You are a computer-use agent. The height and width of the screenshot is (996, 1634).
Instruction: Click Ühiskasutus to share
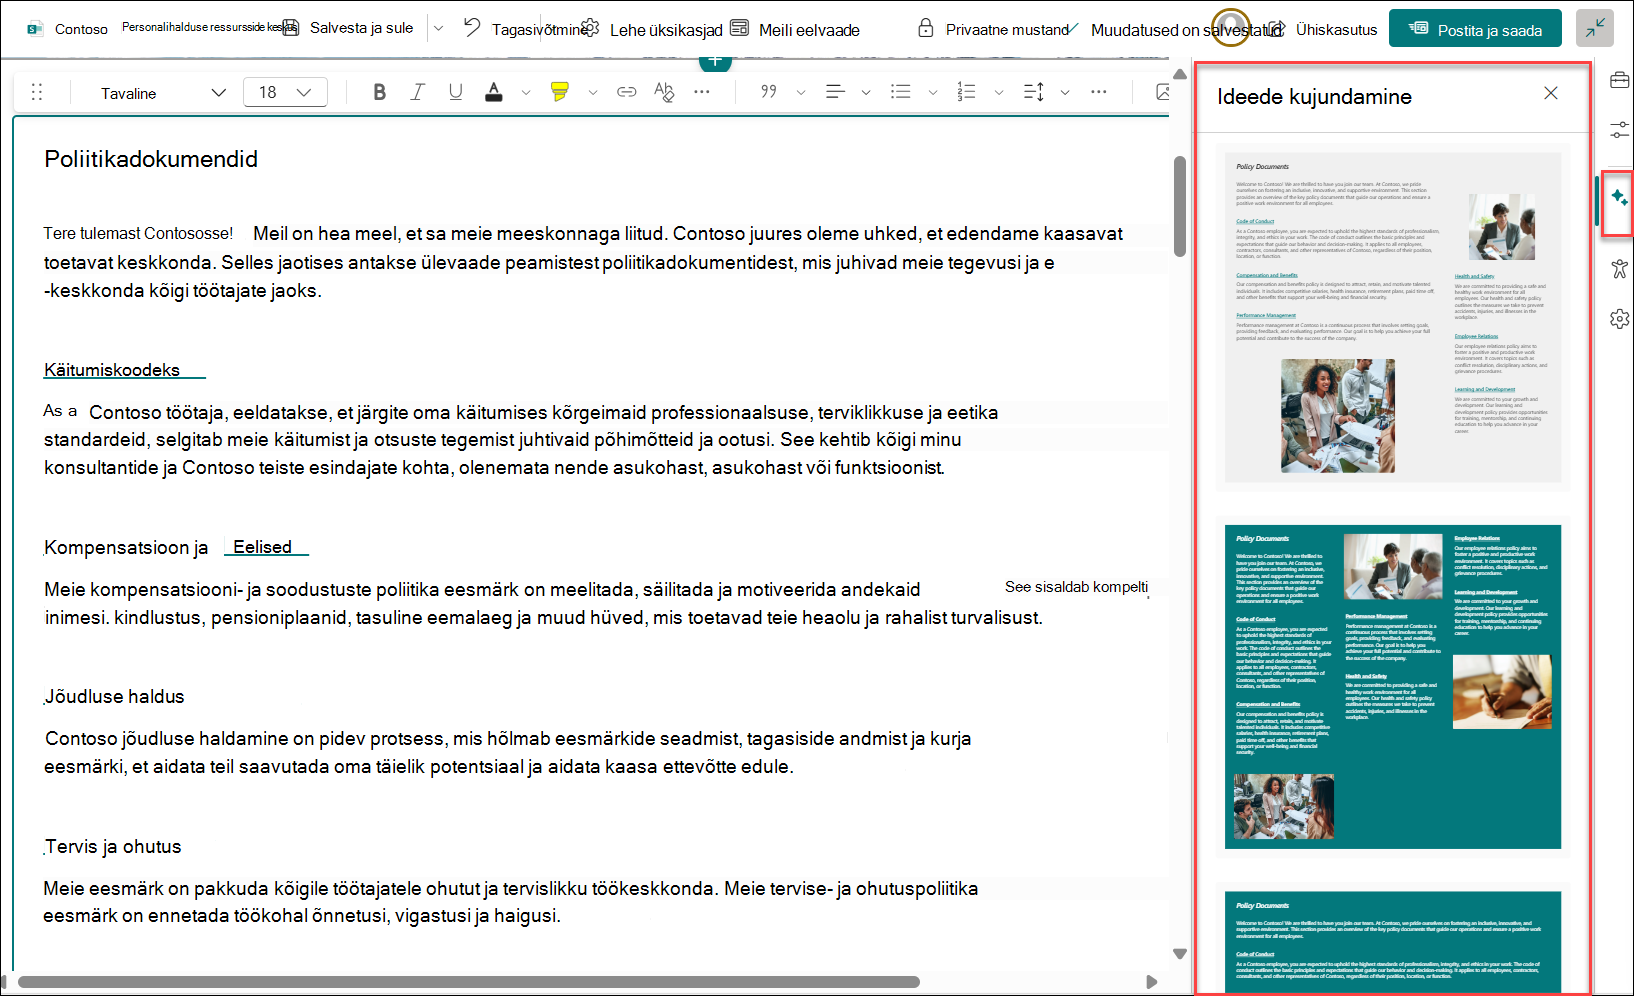tap(1323, 29)
